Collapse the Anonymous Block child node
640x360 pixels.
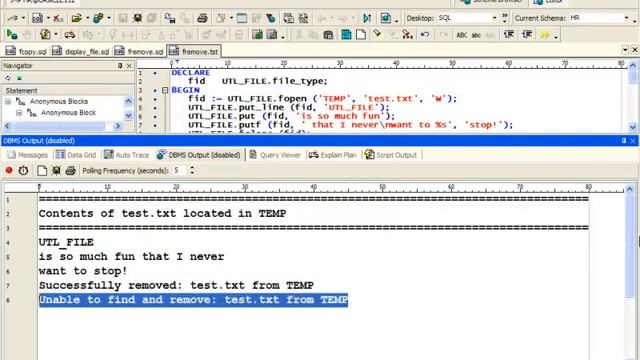tap(19, 113)
